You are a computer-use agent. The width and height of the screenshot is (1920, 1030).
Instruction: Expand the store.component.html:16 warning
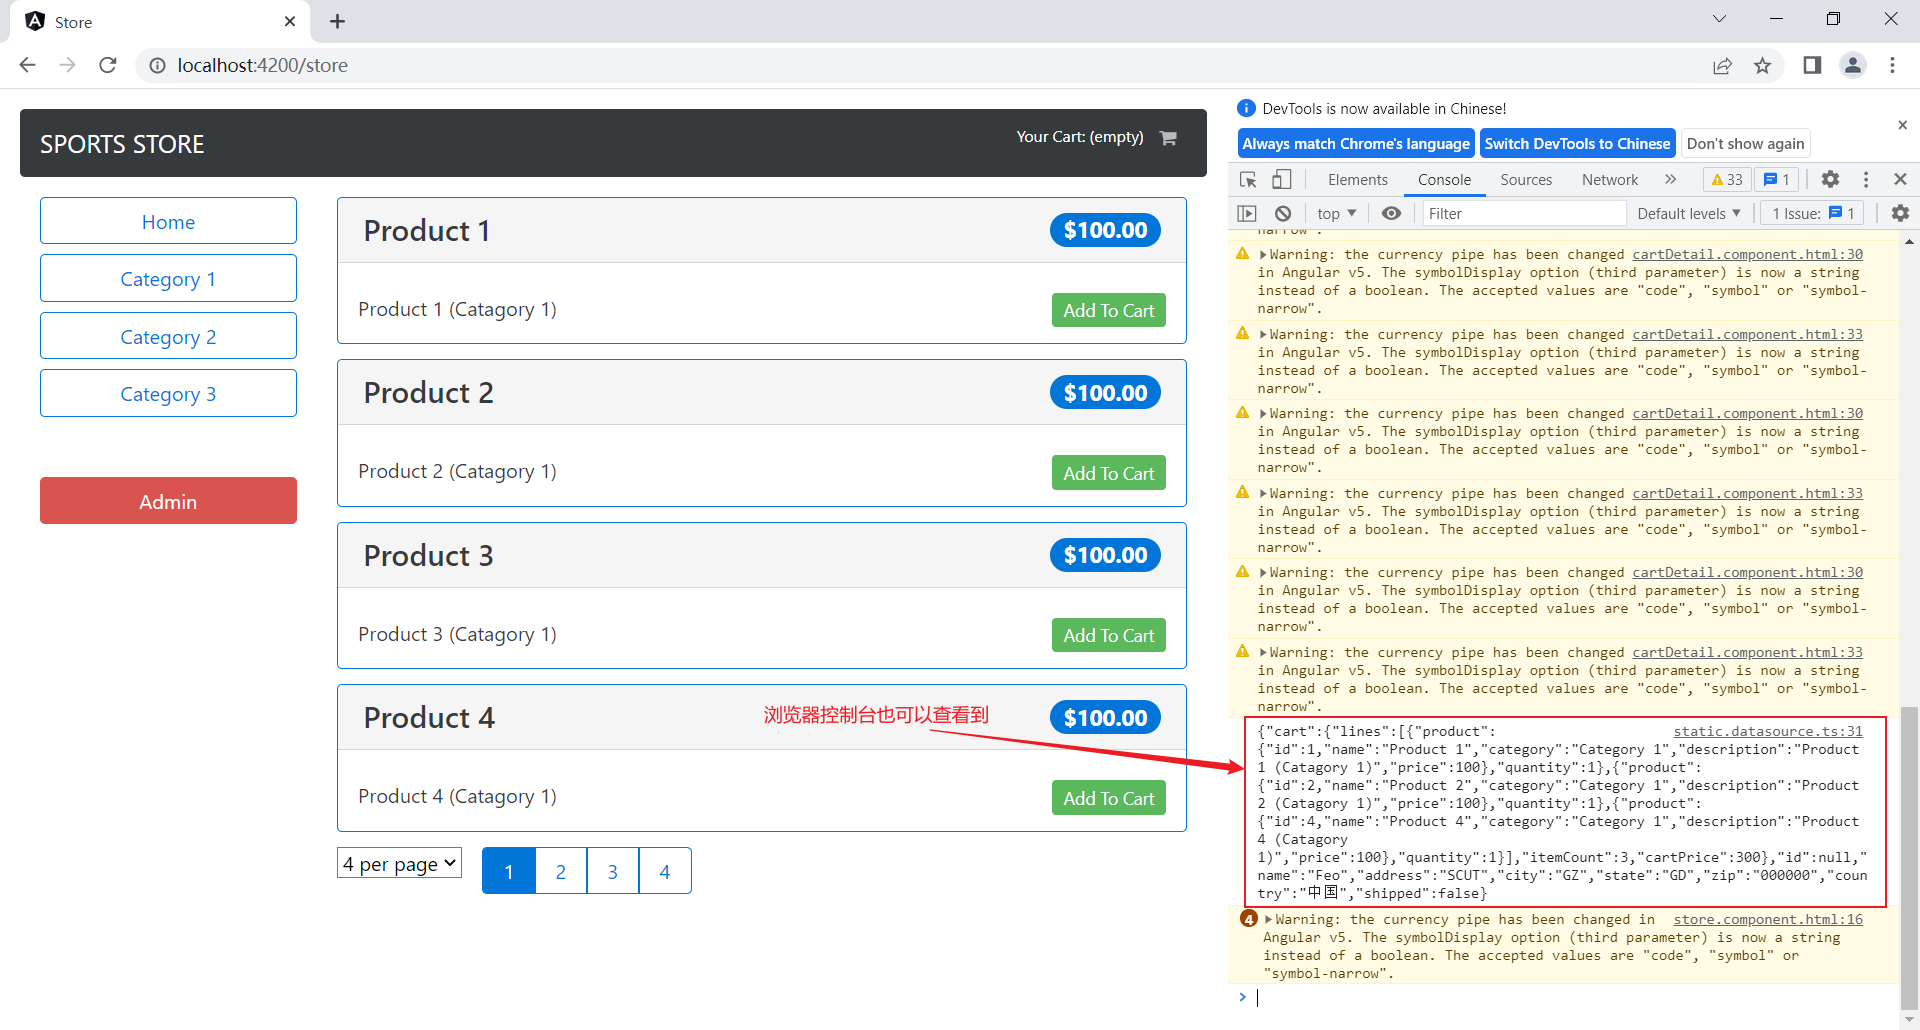point(1269,920)
